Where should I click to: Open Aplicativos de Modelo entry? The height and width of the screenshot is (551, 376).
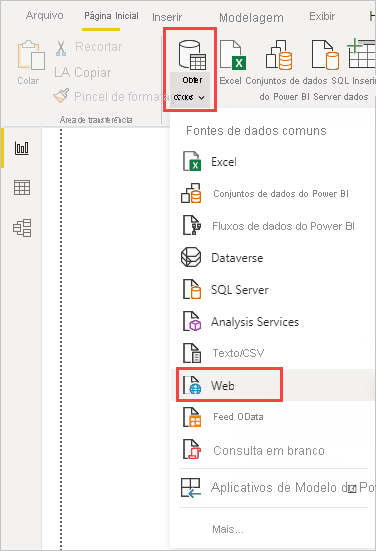tap(273, 488)
